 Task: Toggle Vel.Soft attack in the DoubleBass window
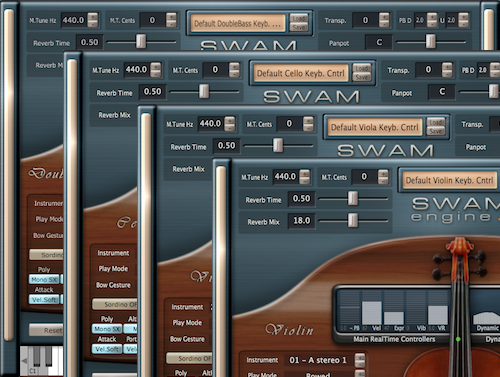(x=44, y=299)
